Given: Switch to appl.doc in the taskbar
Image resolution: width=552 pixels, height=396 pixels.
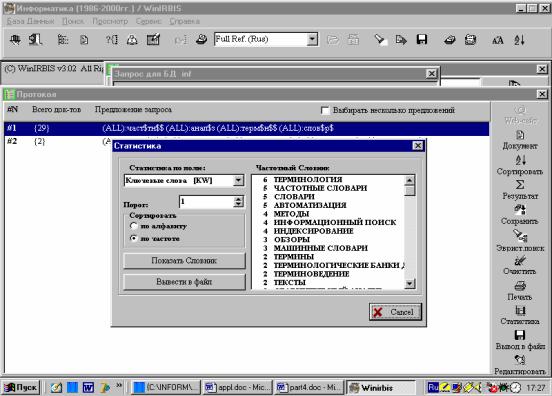Looking at the screenshot, I should click(238, 388).
